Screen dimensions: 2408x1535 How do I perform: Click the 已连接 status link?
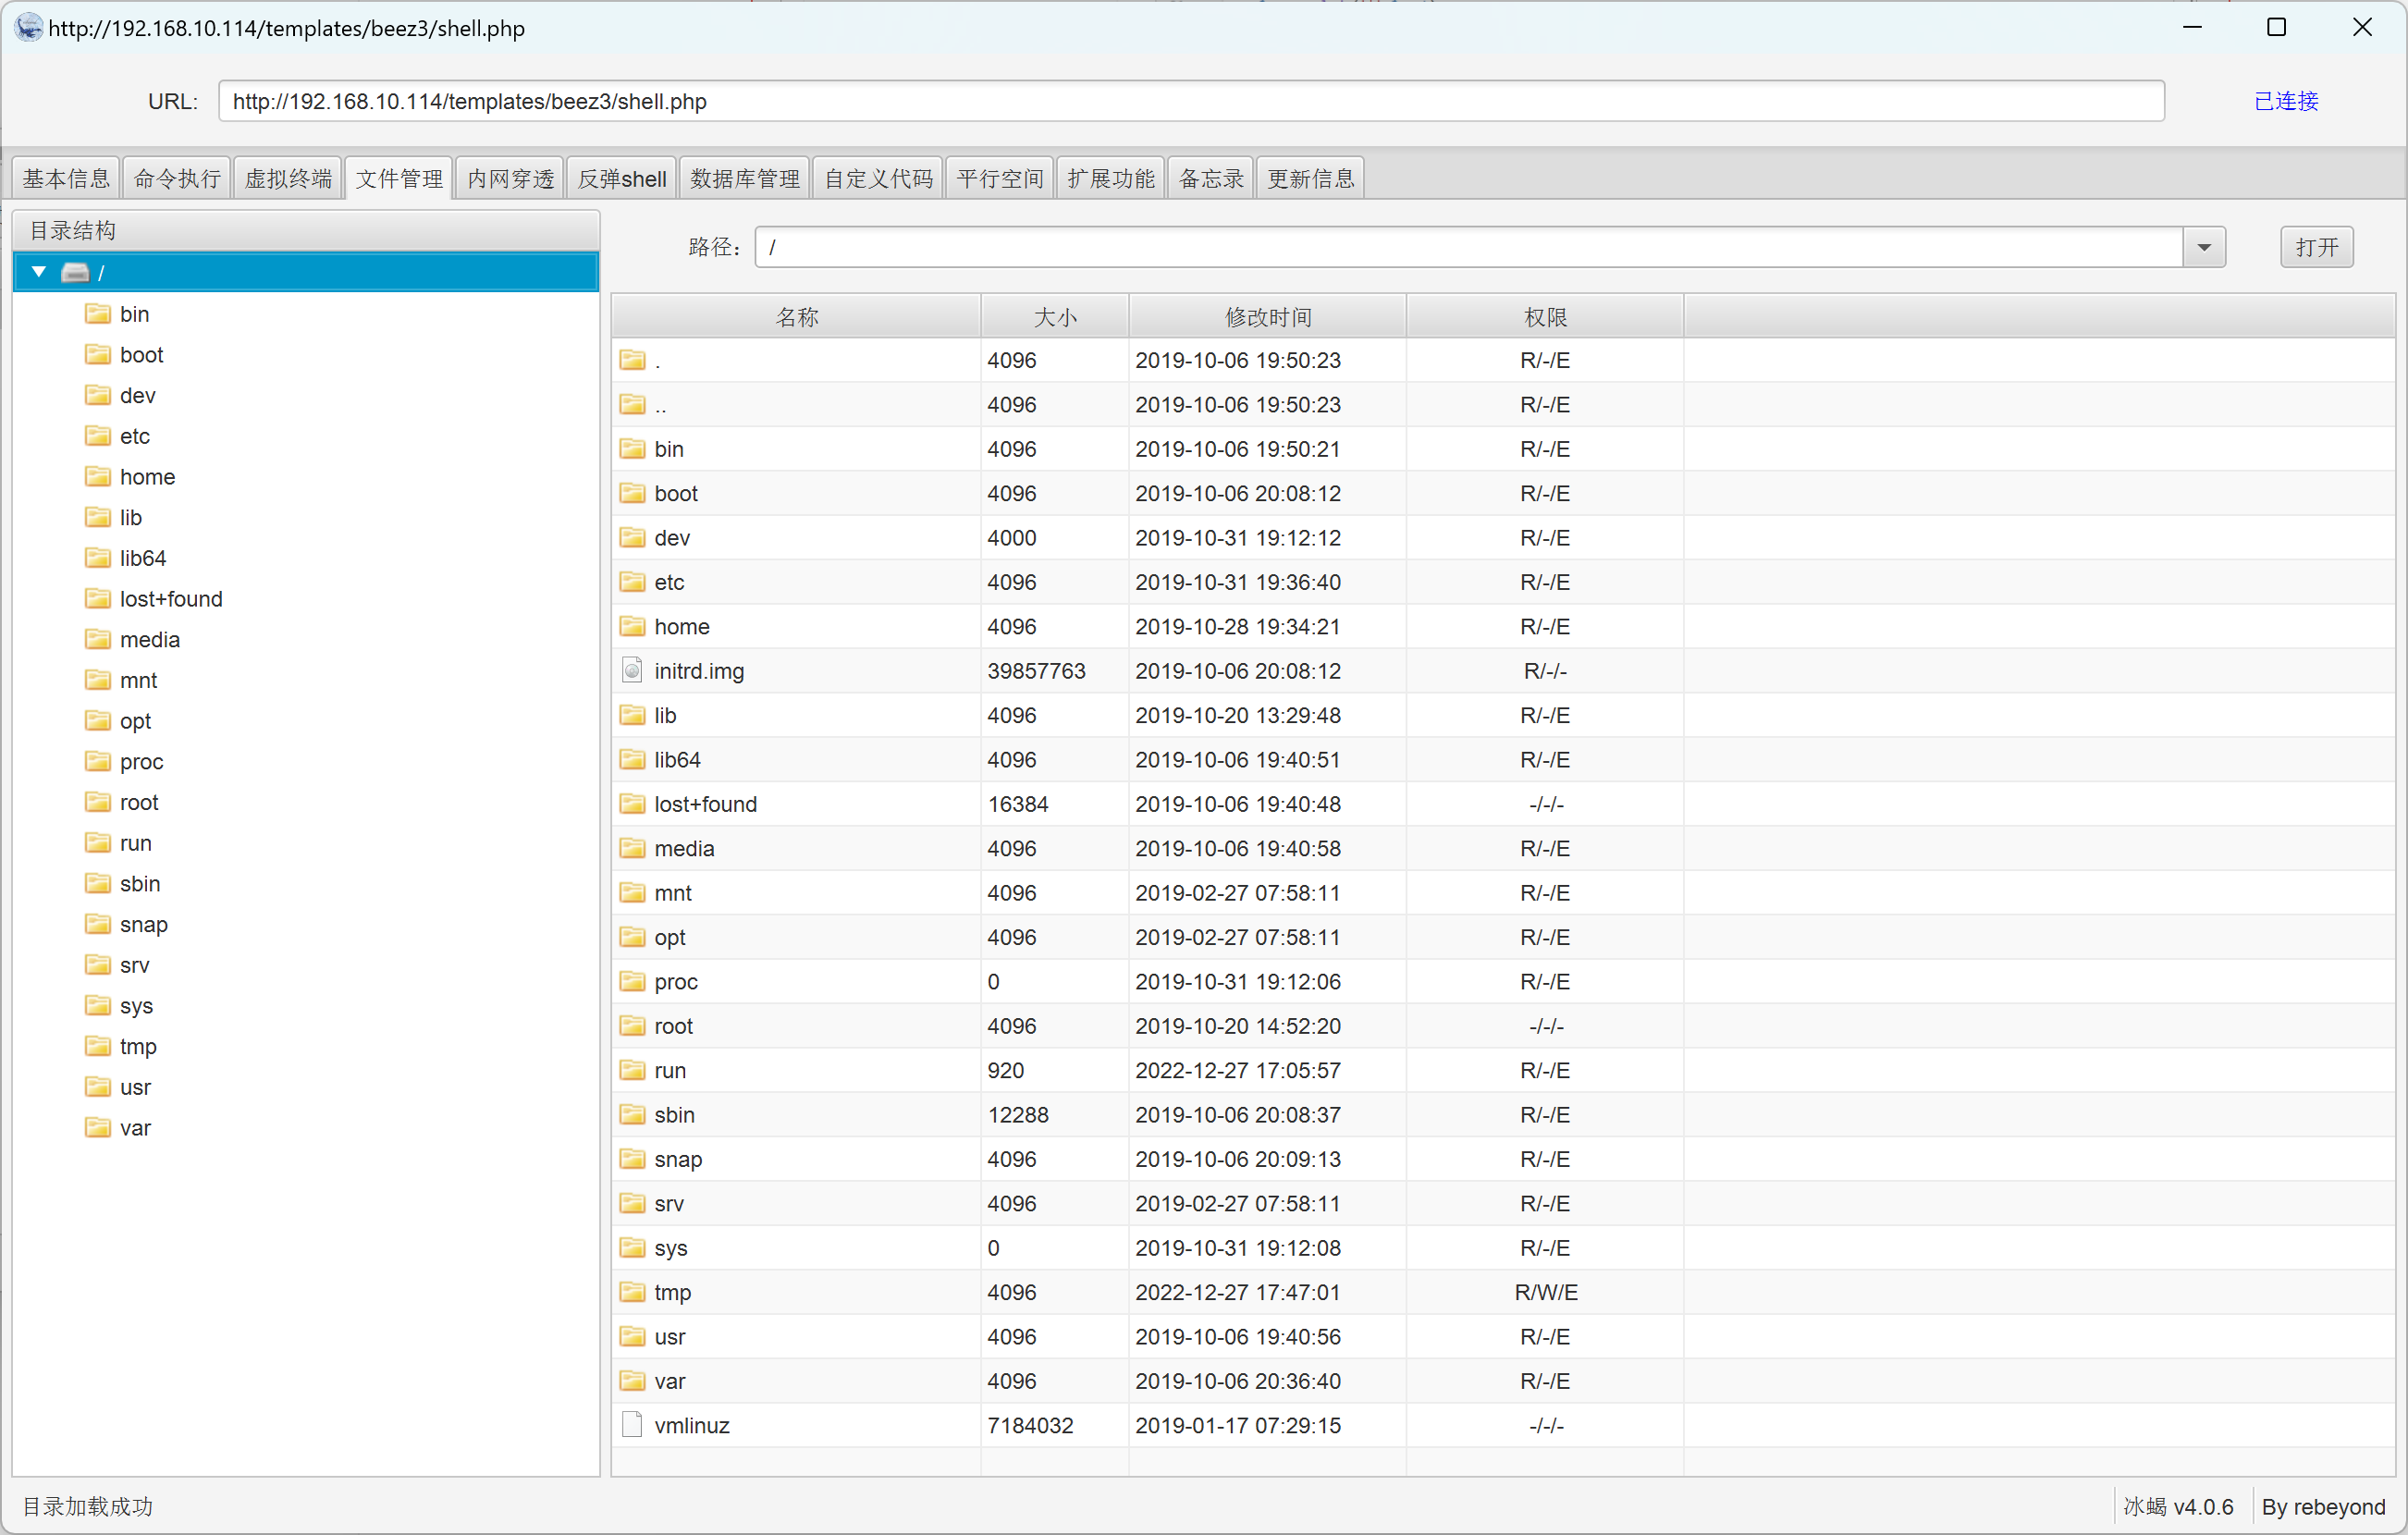pyautogui.click(x=2285, y=101)
